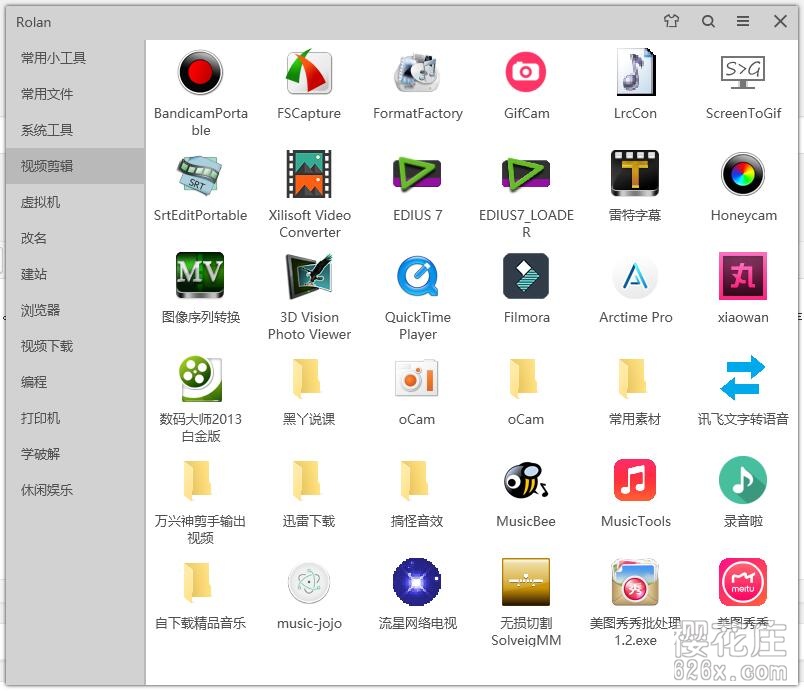
Task: Launch 流星网络电视
Action: point(417,582)
